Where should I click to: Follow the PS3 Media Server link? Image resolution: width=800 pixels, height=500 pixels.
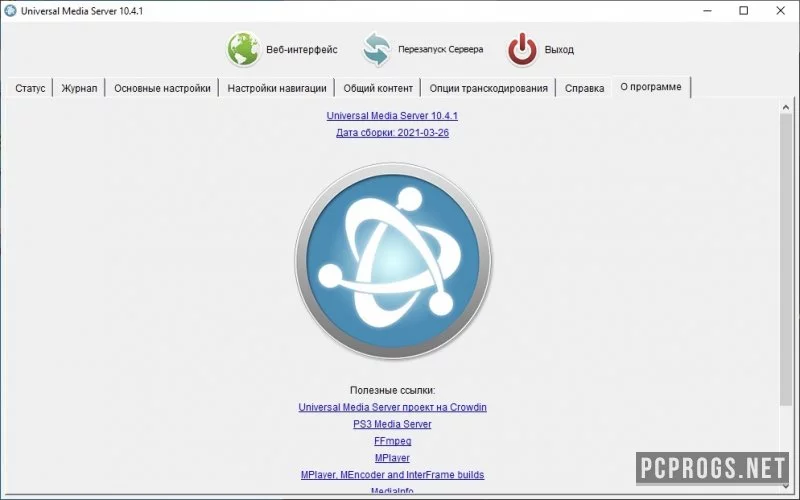click(392, 424)
